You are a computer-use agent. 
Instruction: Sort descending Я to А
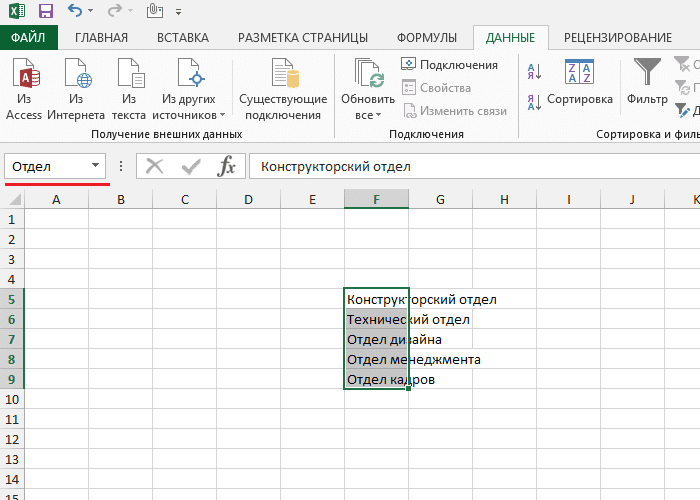[534, 102]
